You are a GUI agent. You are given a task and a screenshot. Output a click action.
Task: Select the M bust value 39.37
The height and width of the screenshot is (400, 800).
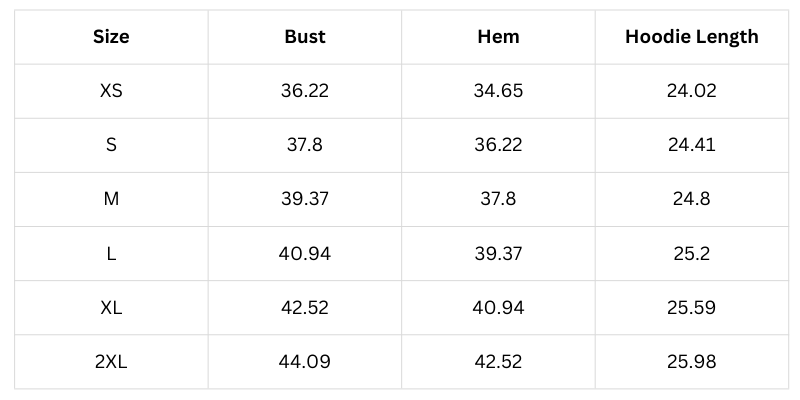point(305,199)
